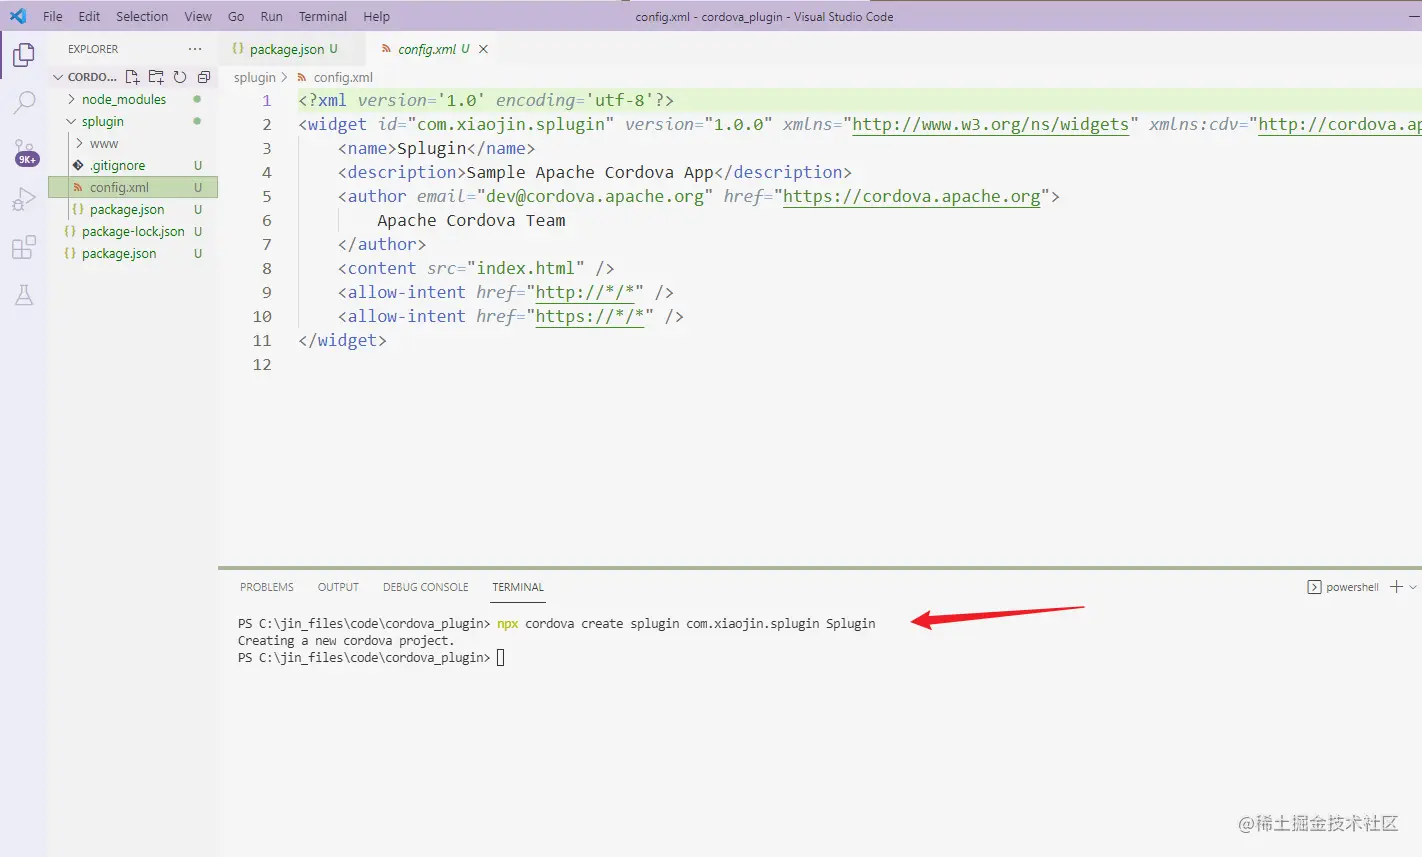
Task: Open the root-level package.json file
Action: point(119,253)
